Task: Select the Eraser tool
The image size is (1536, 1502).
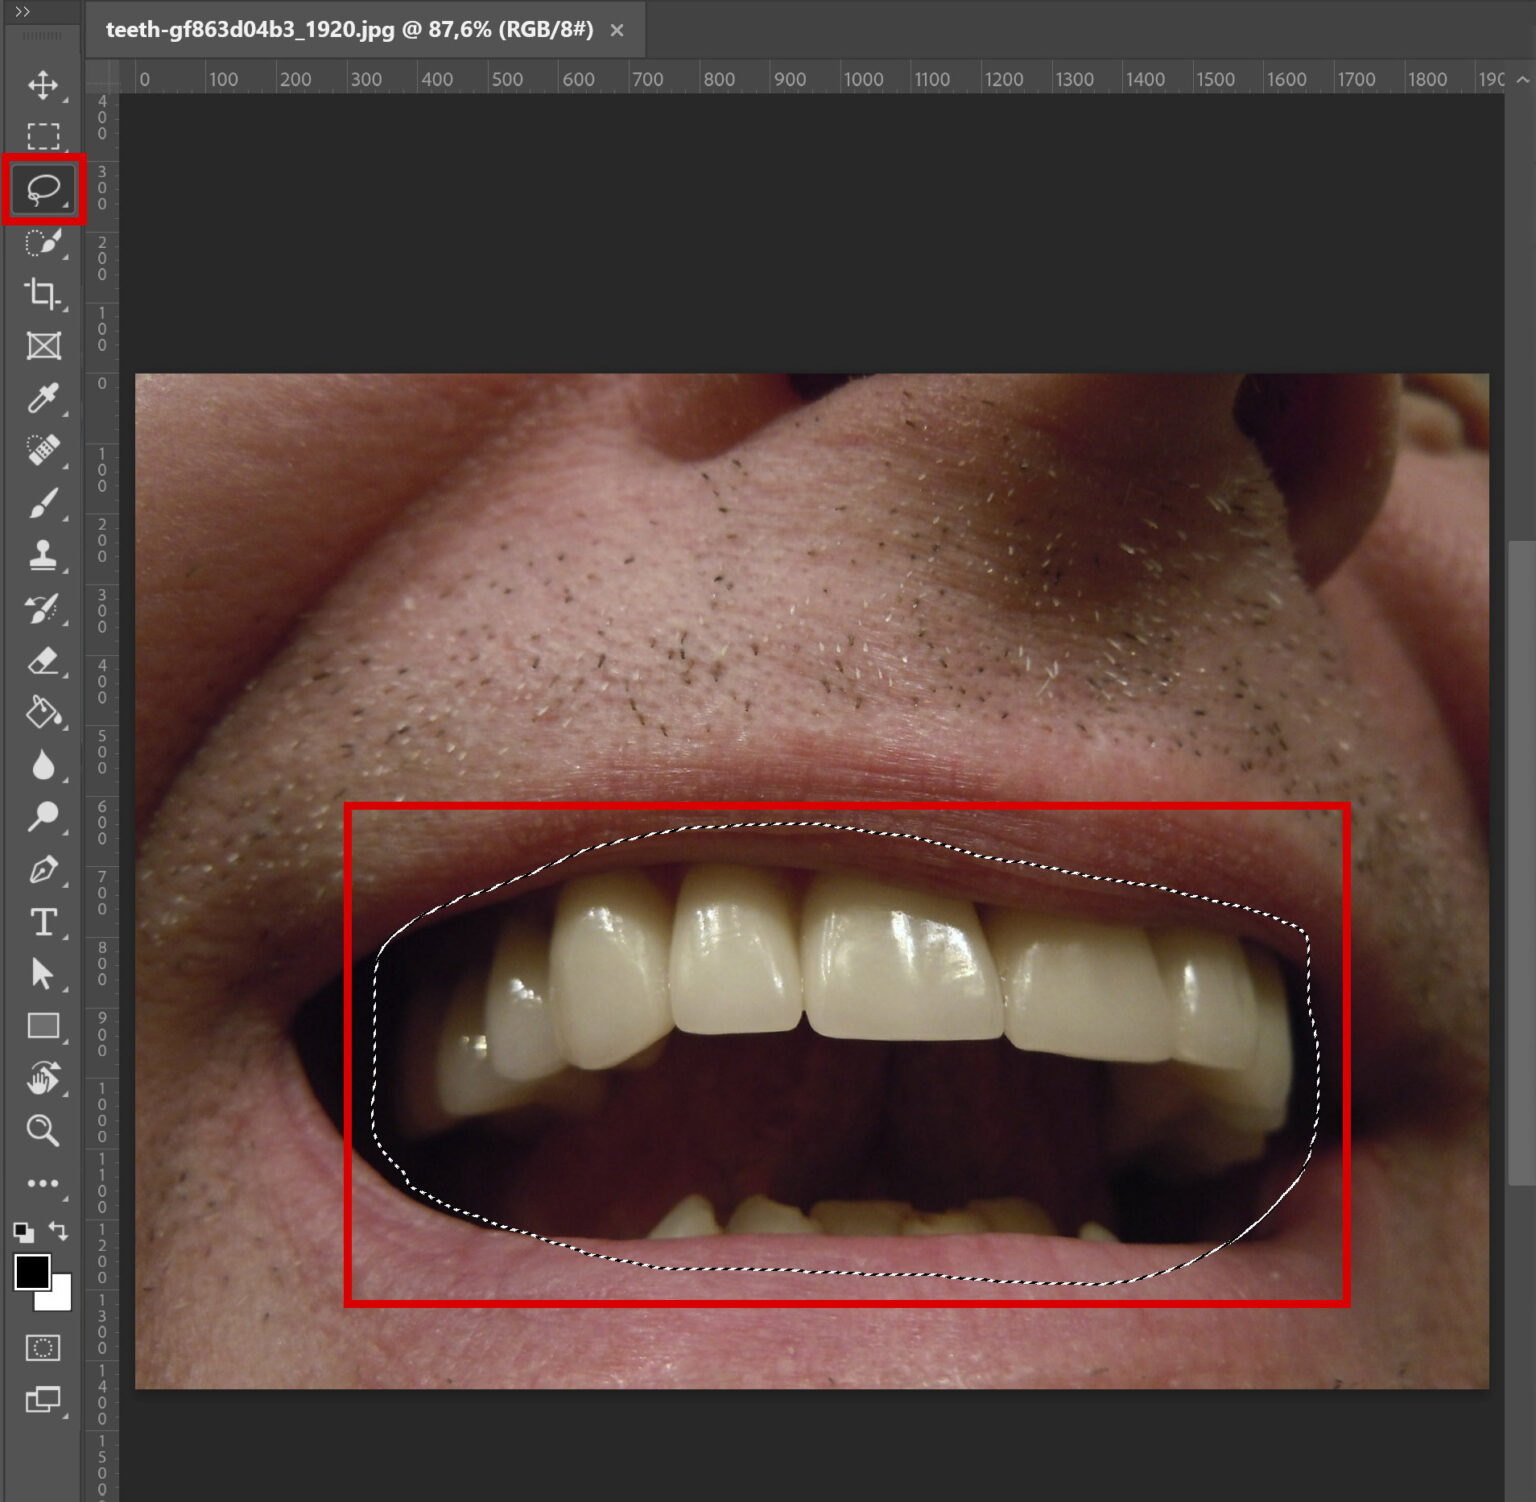Action: [x=42, y=661]
